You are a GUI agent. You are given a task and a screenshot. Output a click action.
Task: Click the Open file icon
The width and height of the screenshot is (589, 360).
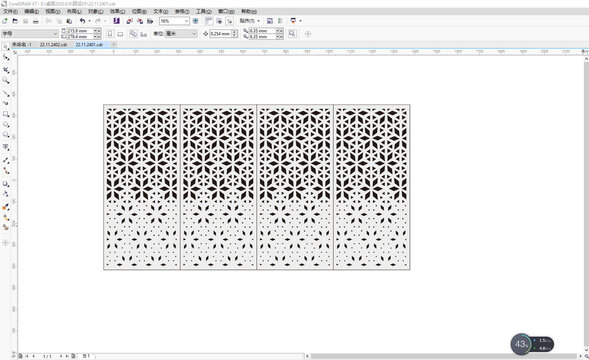(15, 21)
